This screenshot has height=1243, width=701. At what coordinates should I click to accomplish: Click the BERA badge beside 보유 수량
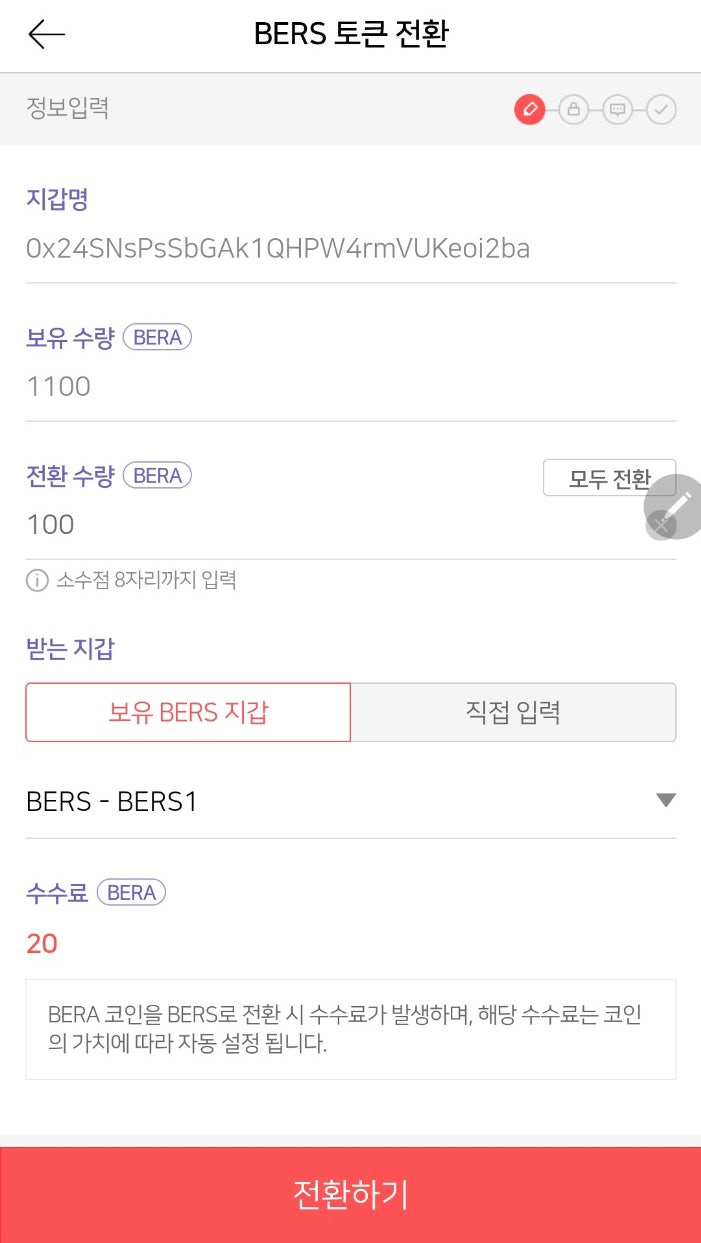pos(157,337)
